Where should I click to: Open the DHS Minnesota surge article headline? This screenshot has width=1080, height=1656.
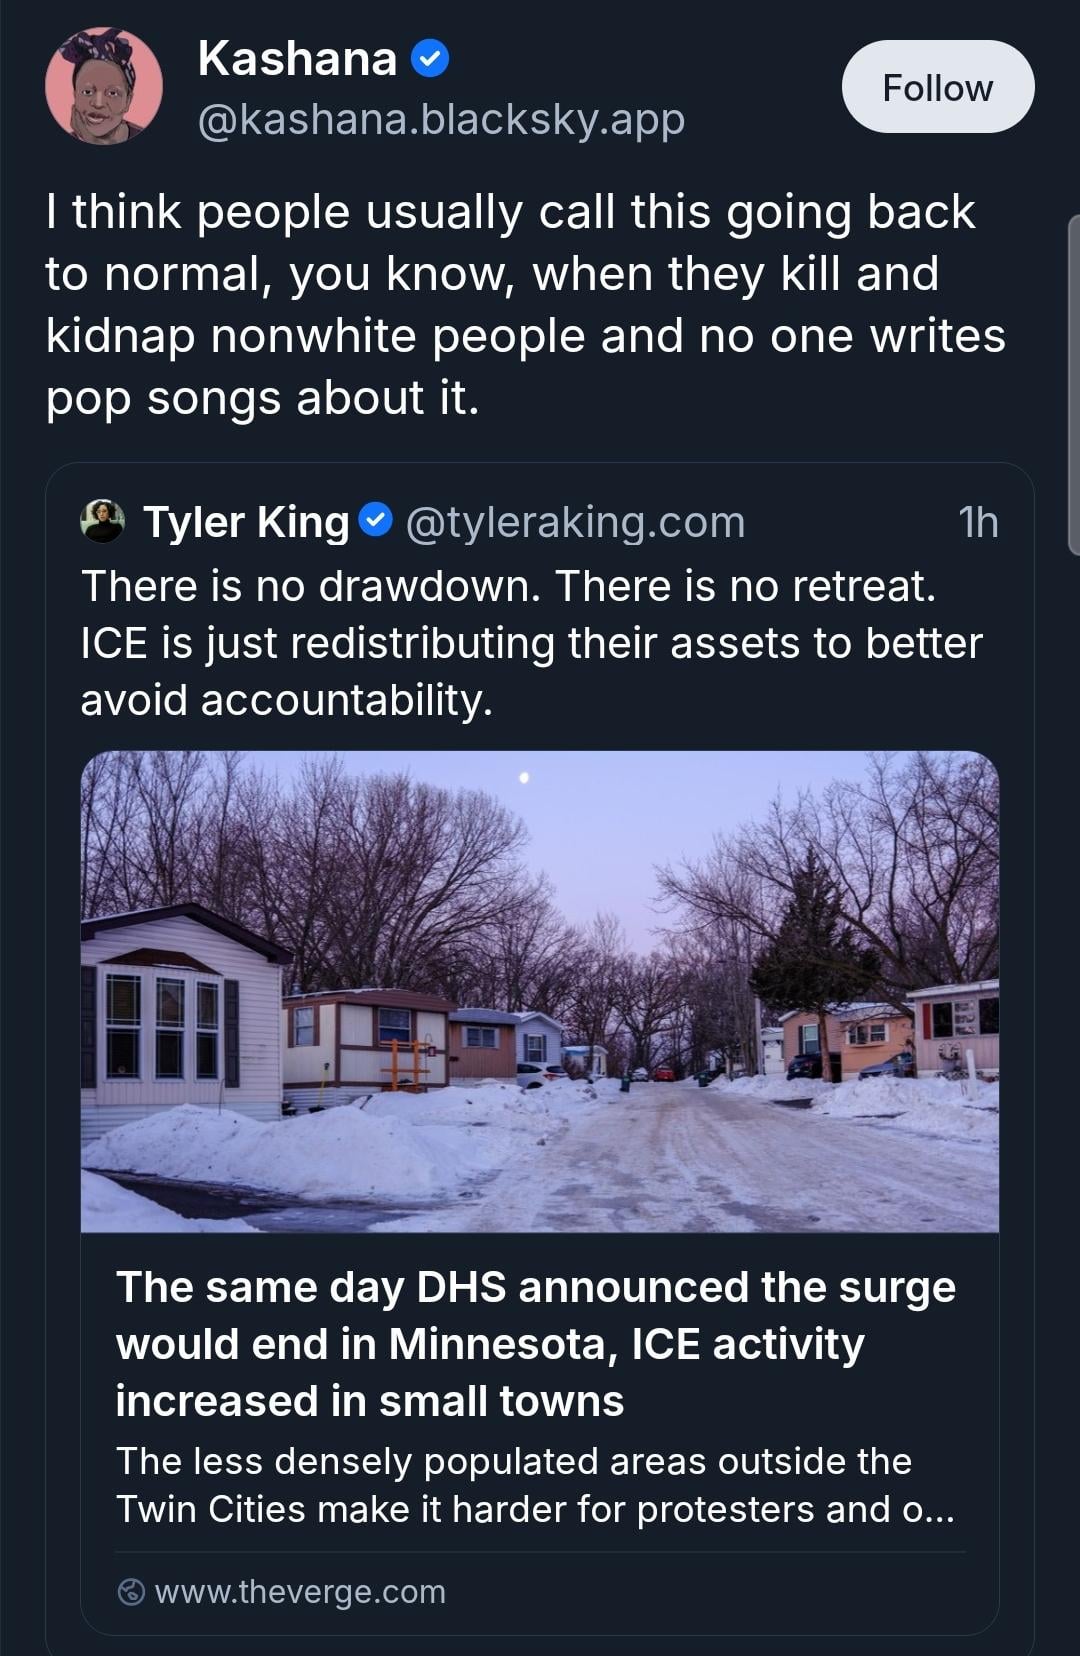click(x=536, y=1343)
